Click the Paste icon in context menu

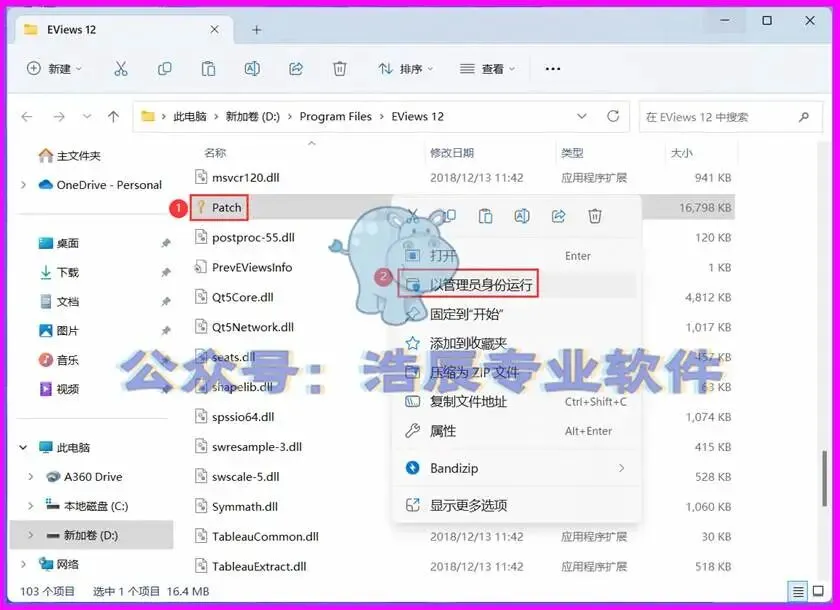[x=485, y=216]
